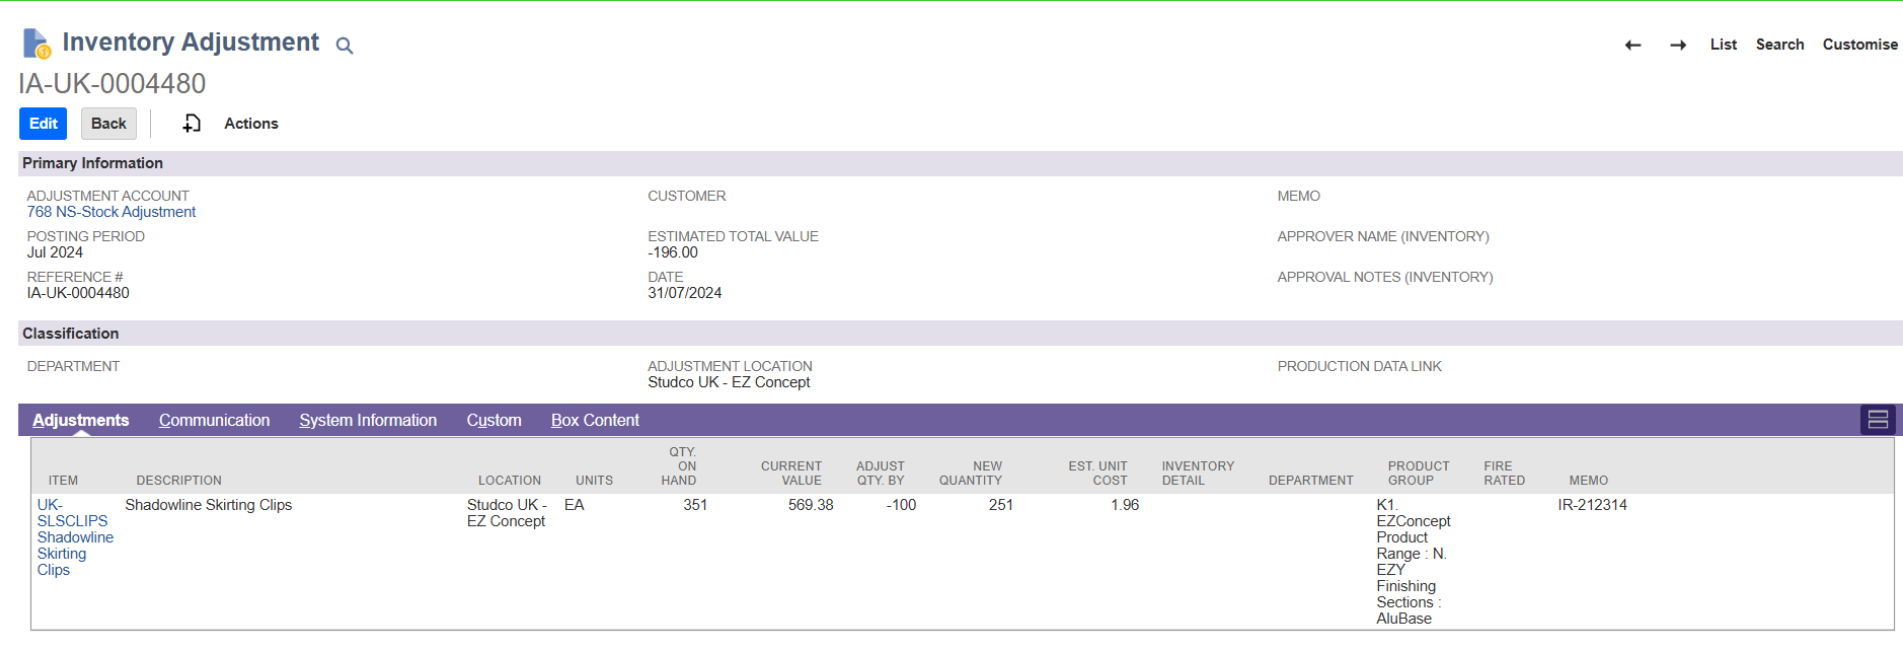1903x650 pixels.
Task: Click the Edit button
Action: coord(43,123)
